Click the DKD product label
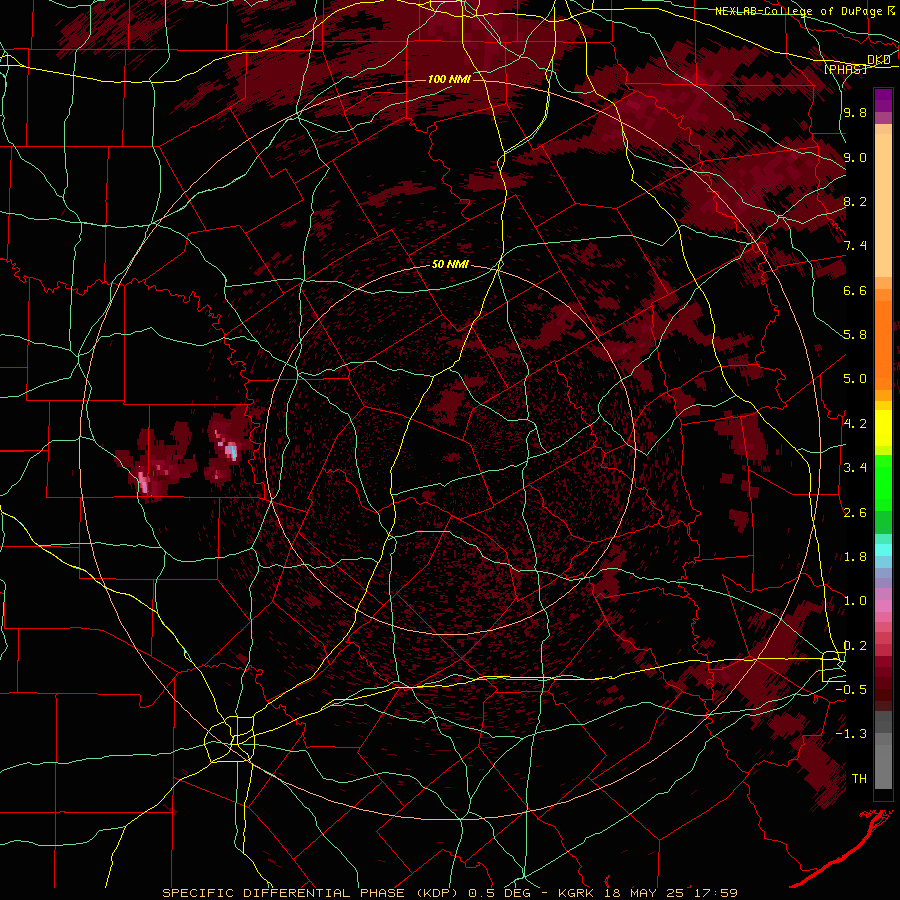Viewport: 900px width, 900px height. 878,60
